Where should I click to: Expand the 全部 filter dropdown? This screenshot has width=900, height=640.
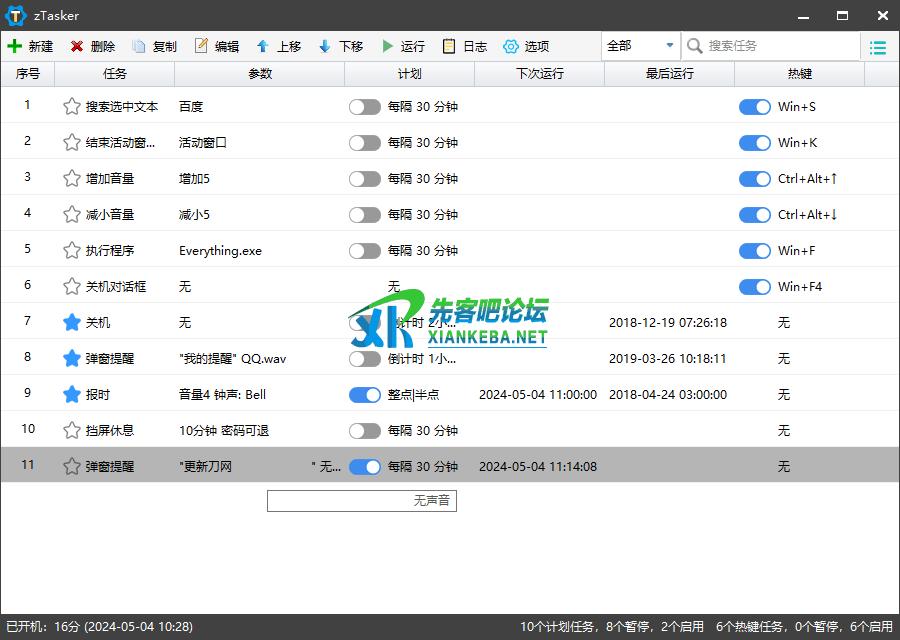click(x=641, y=46)
